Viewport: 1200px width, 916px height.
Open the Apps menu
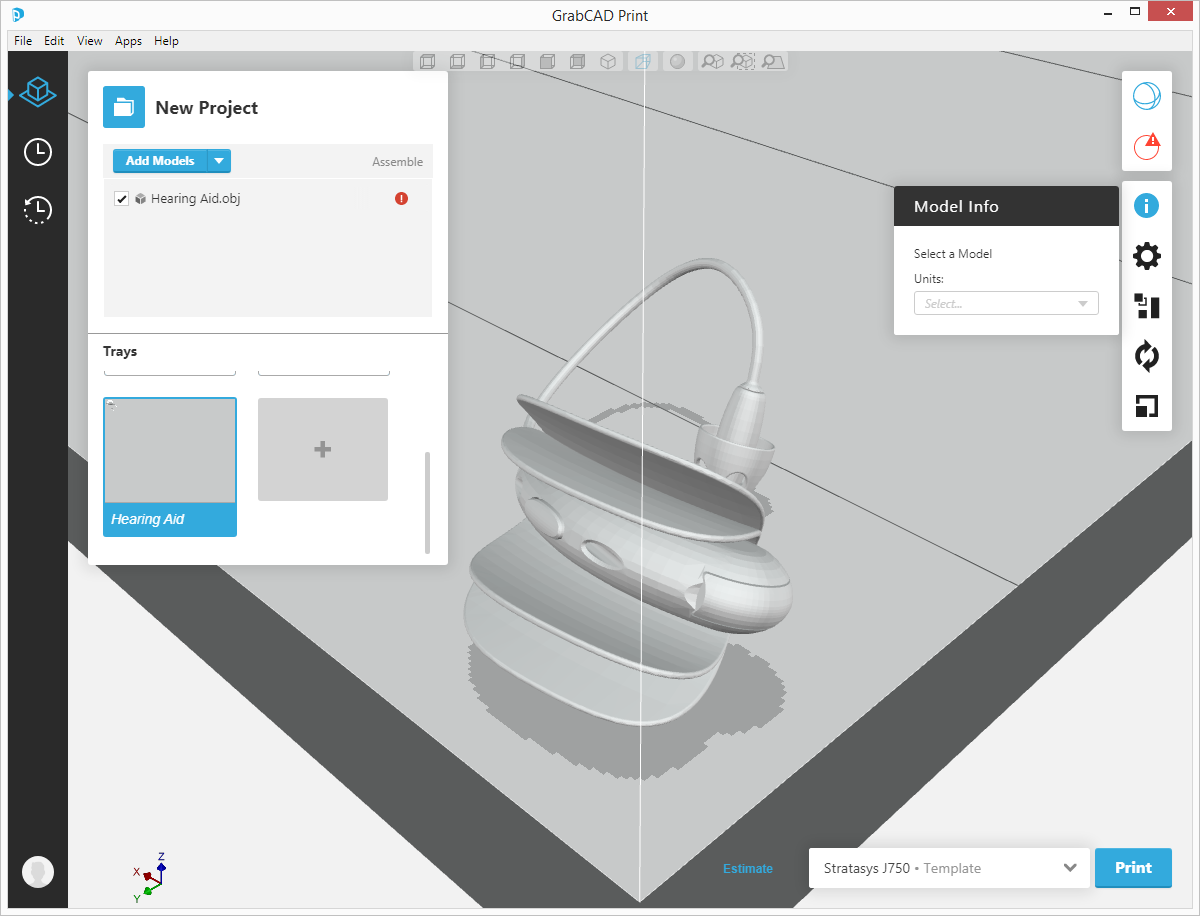pos(128,41)
